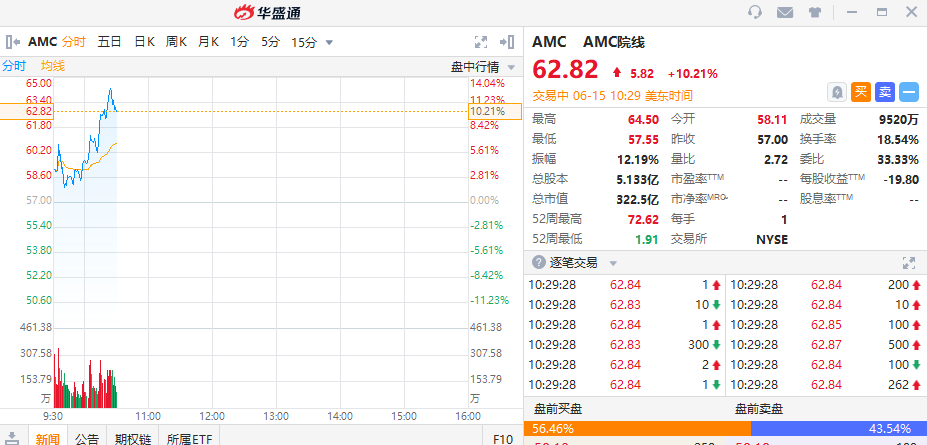Collapse the left sidebar panel

[x=13, y=42]
